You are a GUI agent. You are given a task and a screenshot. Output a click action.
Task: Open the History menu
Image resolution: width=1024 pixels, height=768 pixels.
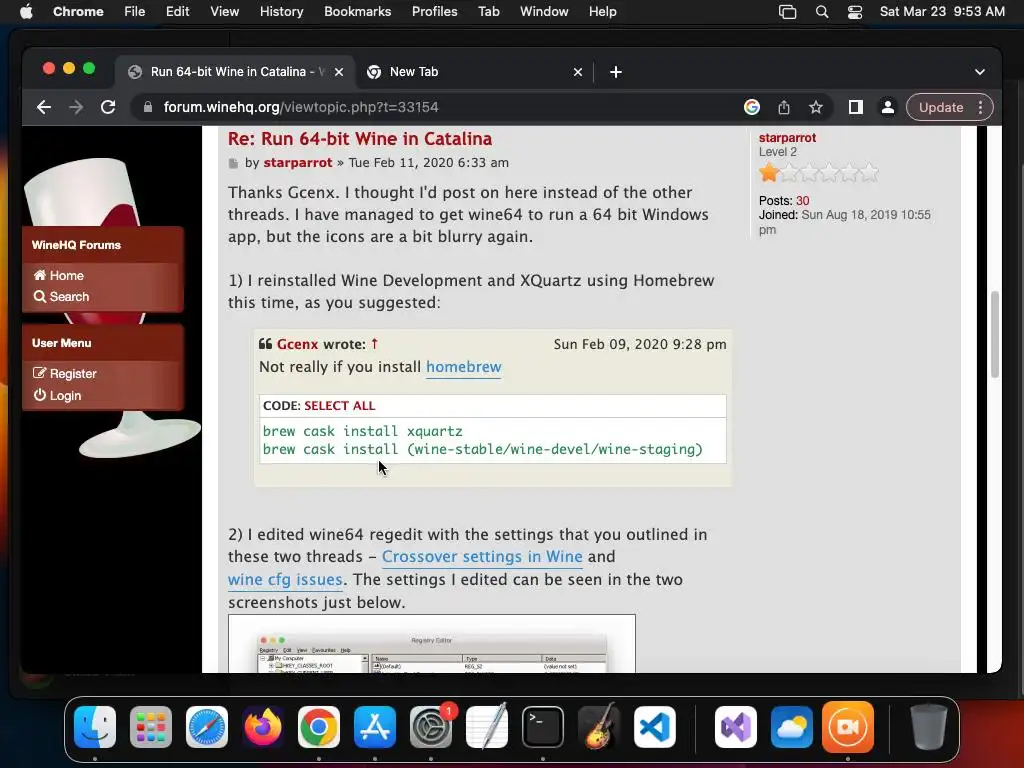281,12
